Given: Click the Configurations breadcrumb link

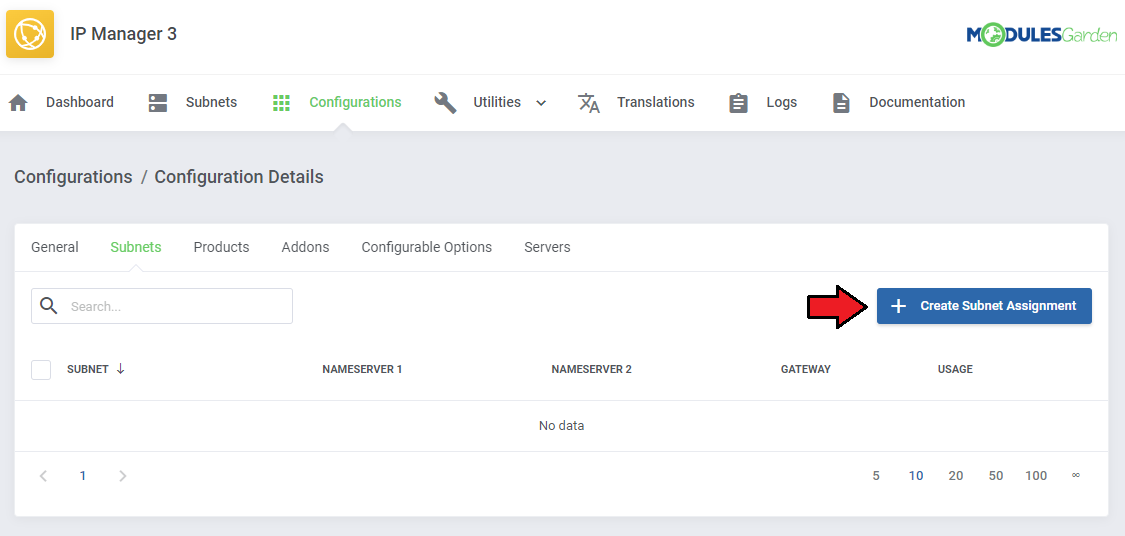Looking at the screenshot, I should click(x=73, y=177).
